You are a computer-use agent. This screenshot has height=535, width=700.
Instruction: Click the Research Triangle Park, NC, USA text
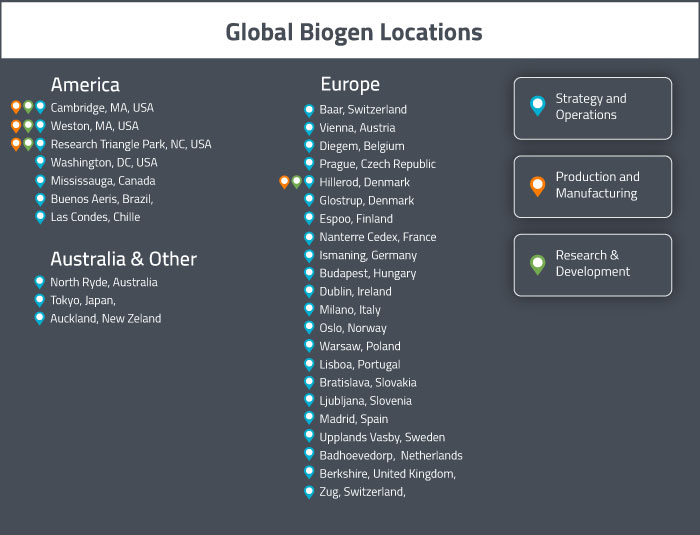131,144
